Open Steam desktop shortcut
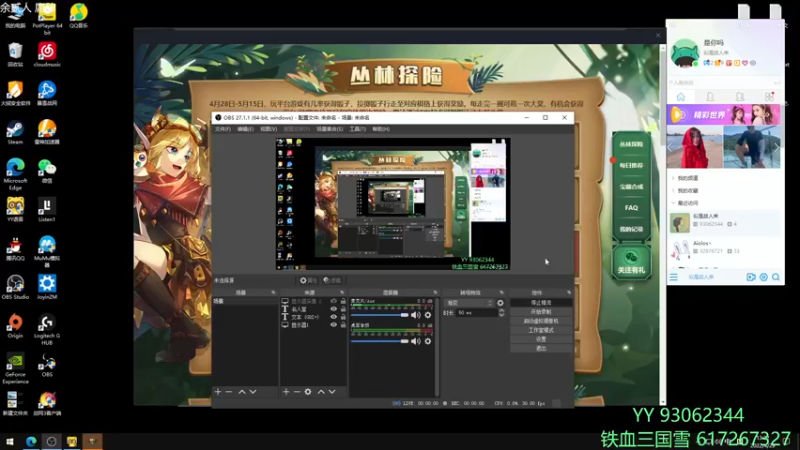This screenshot has width=800, height=450. (15, 133)
